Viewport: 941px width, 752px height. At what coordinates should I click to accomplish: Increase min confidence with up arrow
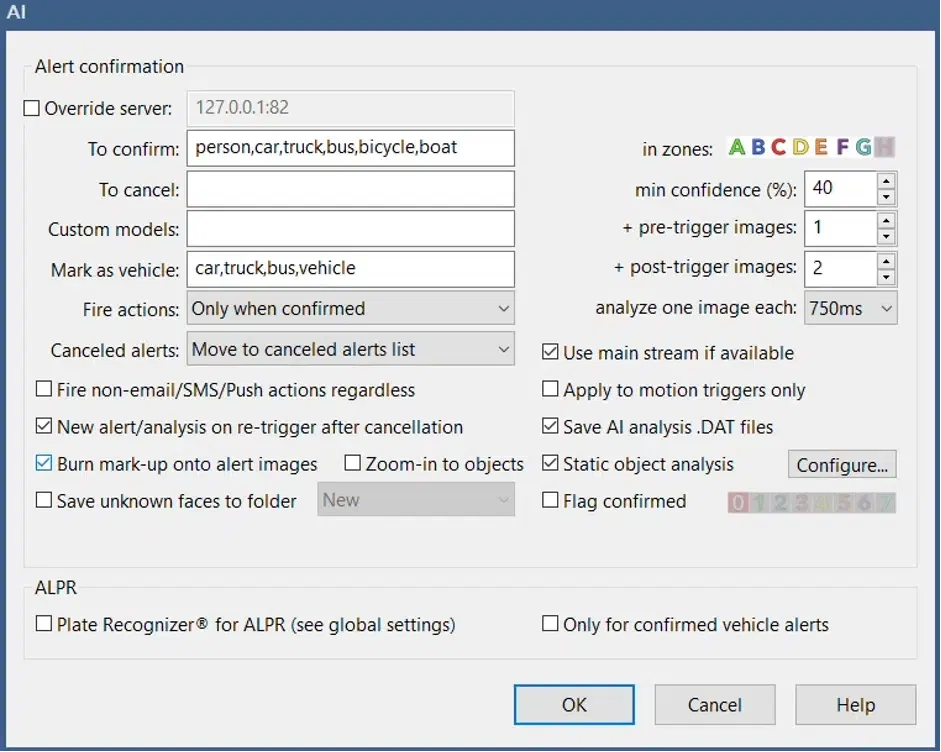click(x=886, y=181)
